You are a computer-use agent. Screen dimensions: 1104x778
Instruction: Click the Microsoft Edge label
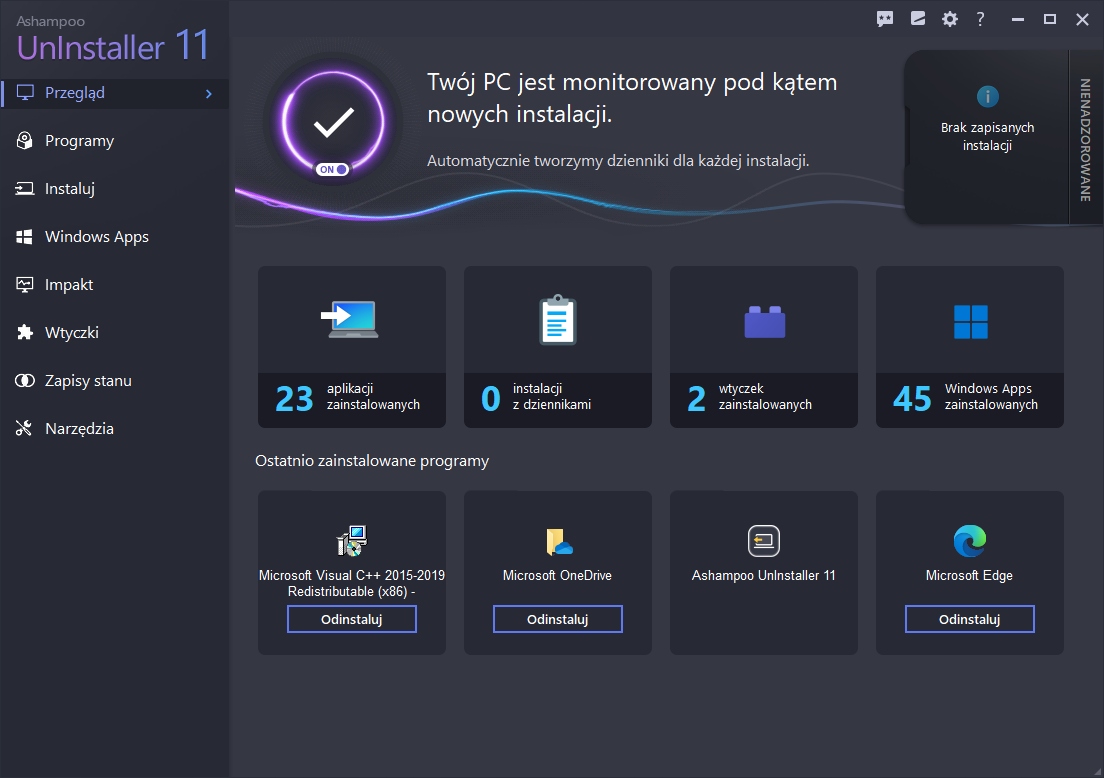pyautogui.click(x=969, y=575)
